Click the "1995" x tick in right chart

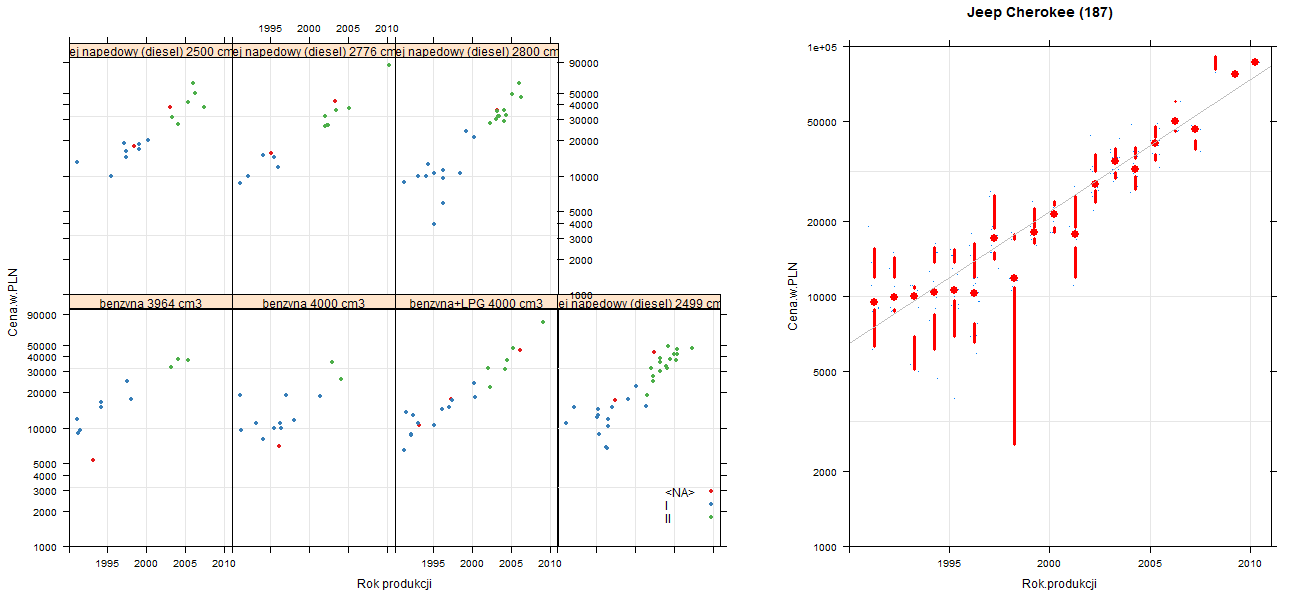tap(949, 565)
